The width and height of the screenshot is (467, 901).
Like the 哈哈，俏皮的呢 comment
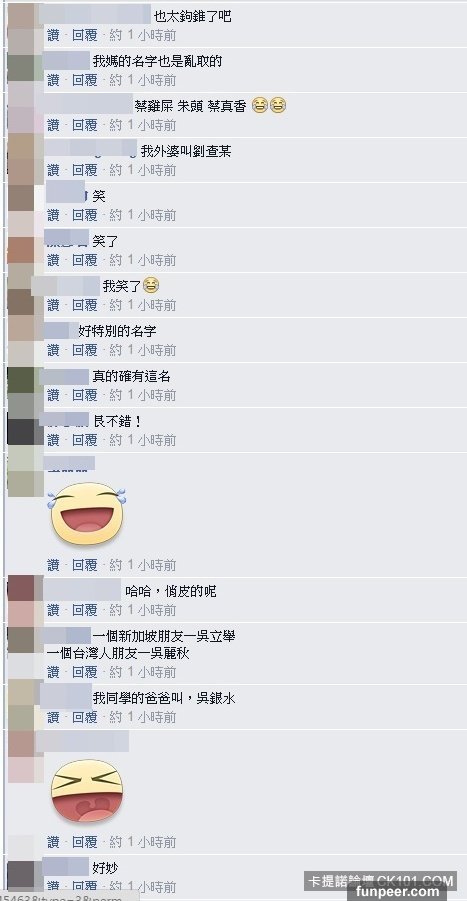(53, 610)
